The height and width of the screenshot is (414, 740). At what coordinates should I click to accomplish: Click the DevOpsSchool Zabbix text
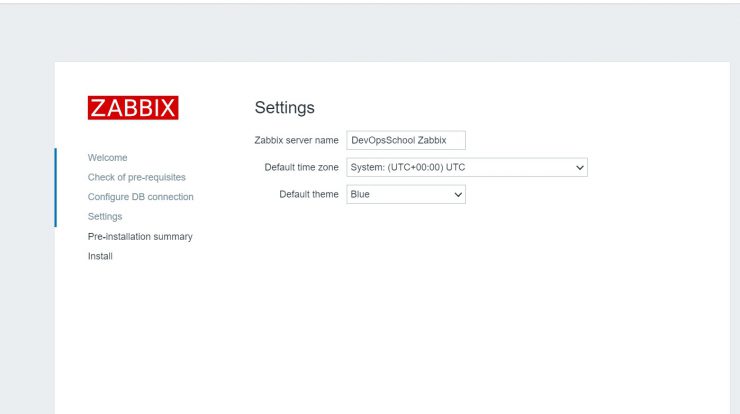399,140
